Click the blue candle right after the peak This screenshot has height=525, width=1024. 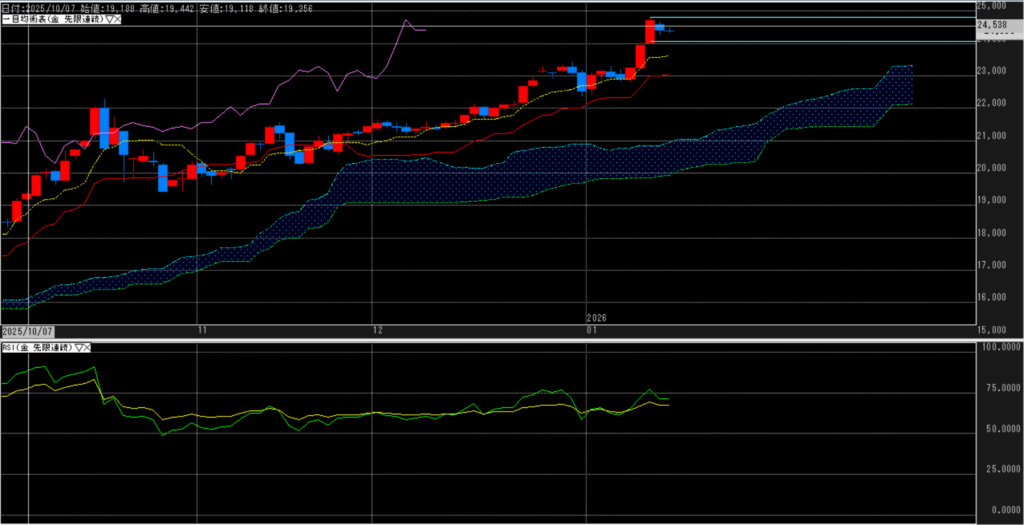click(660, 28)
